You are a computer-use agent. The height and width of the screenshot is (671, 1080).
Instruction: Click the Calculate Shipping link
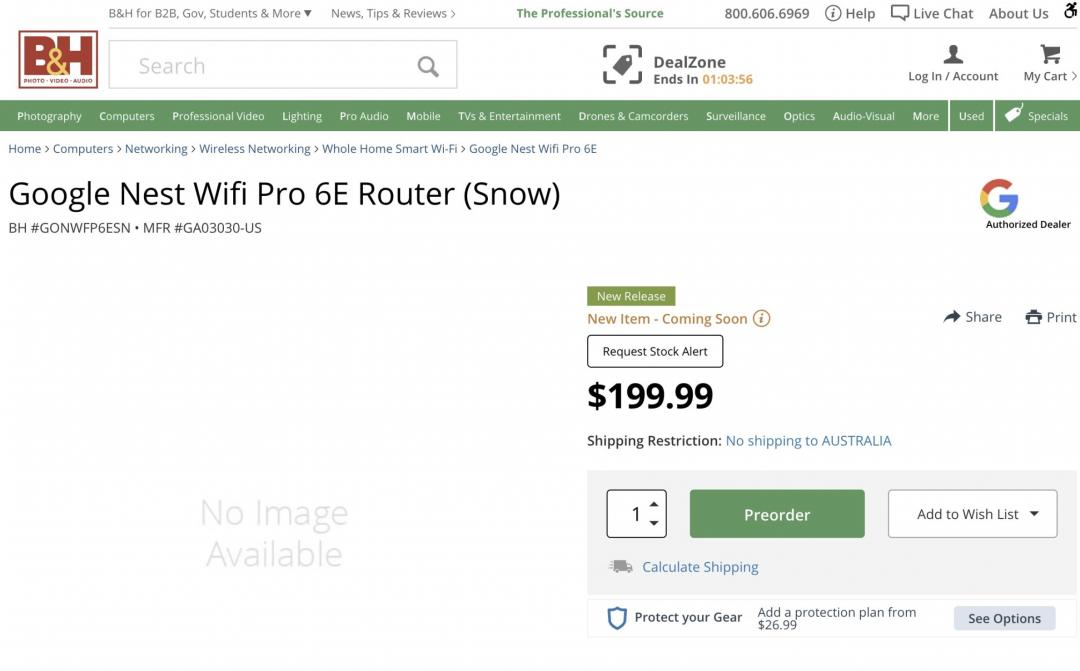point(700,567)
